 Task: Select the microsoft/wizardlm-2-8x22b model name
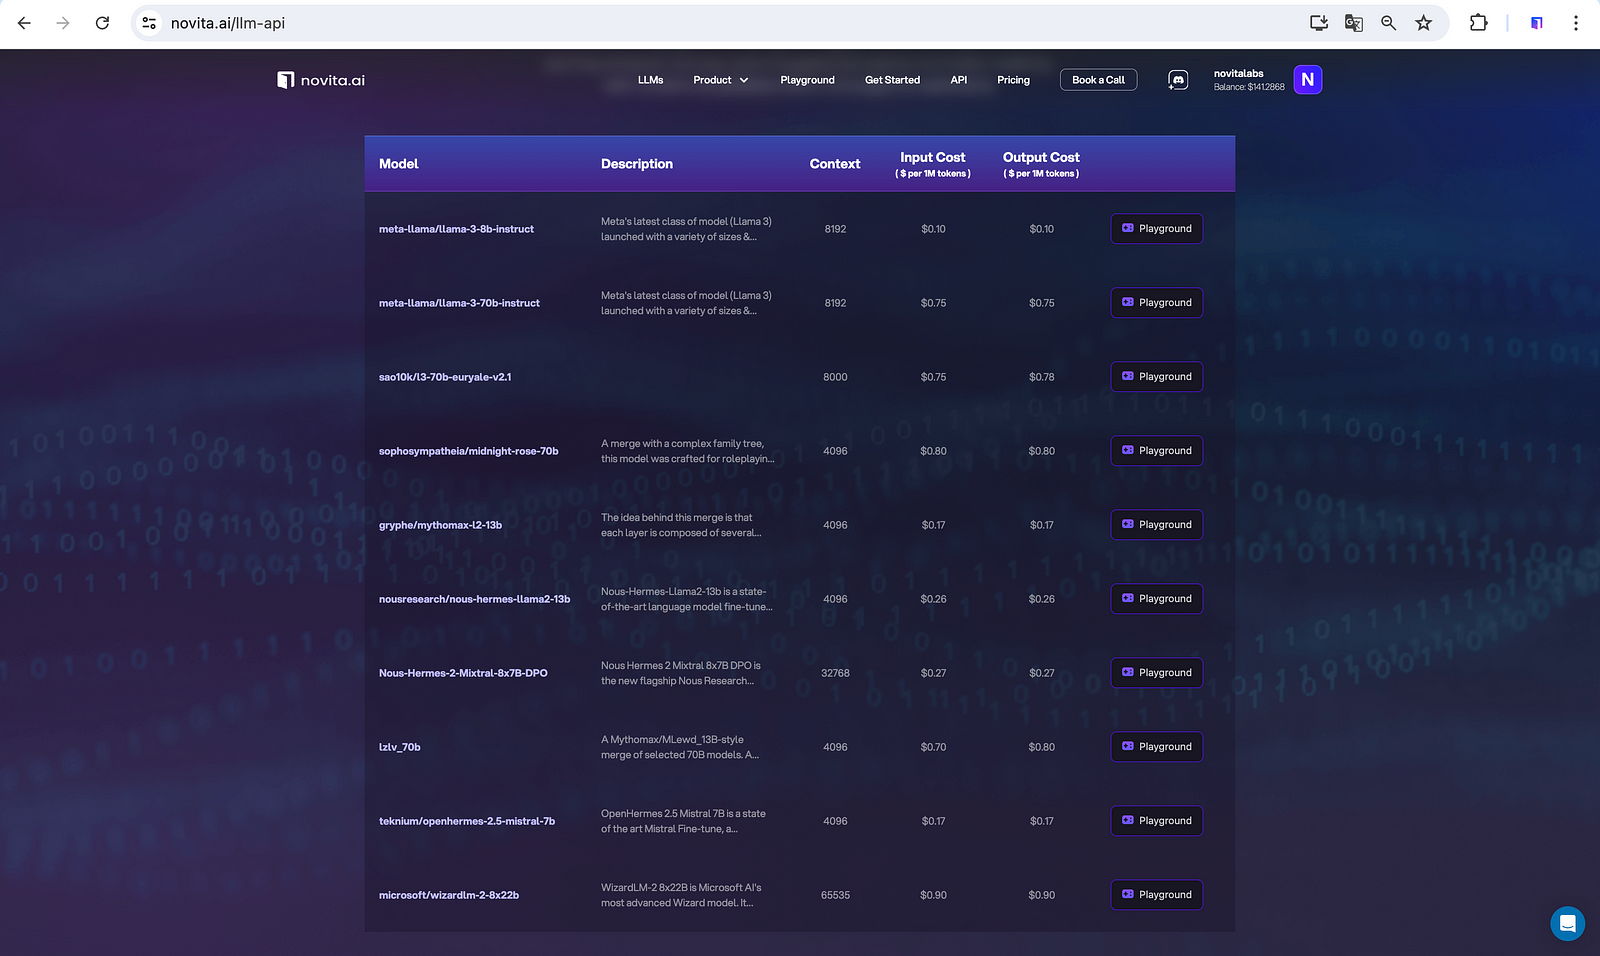pos(449,895)
